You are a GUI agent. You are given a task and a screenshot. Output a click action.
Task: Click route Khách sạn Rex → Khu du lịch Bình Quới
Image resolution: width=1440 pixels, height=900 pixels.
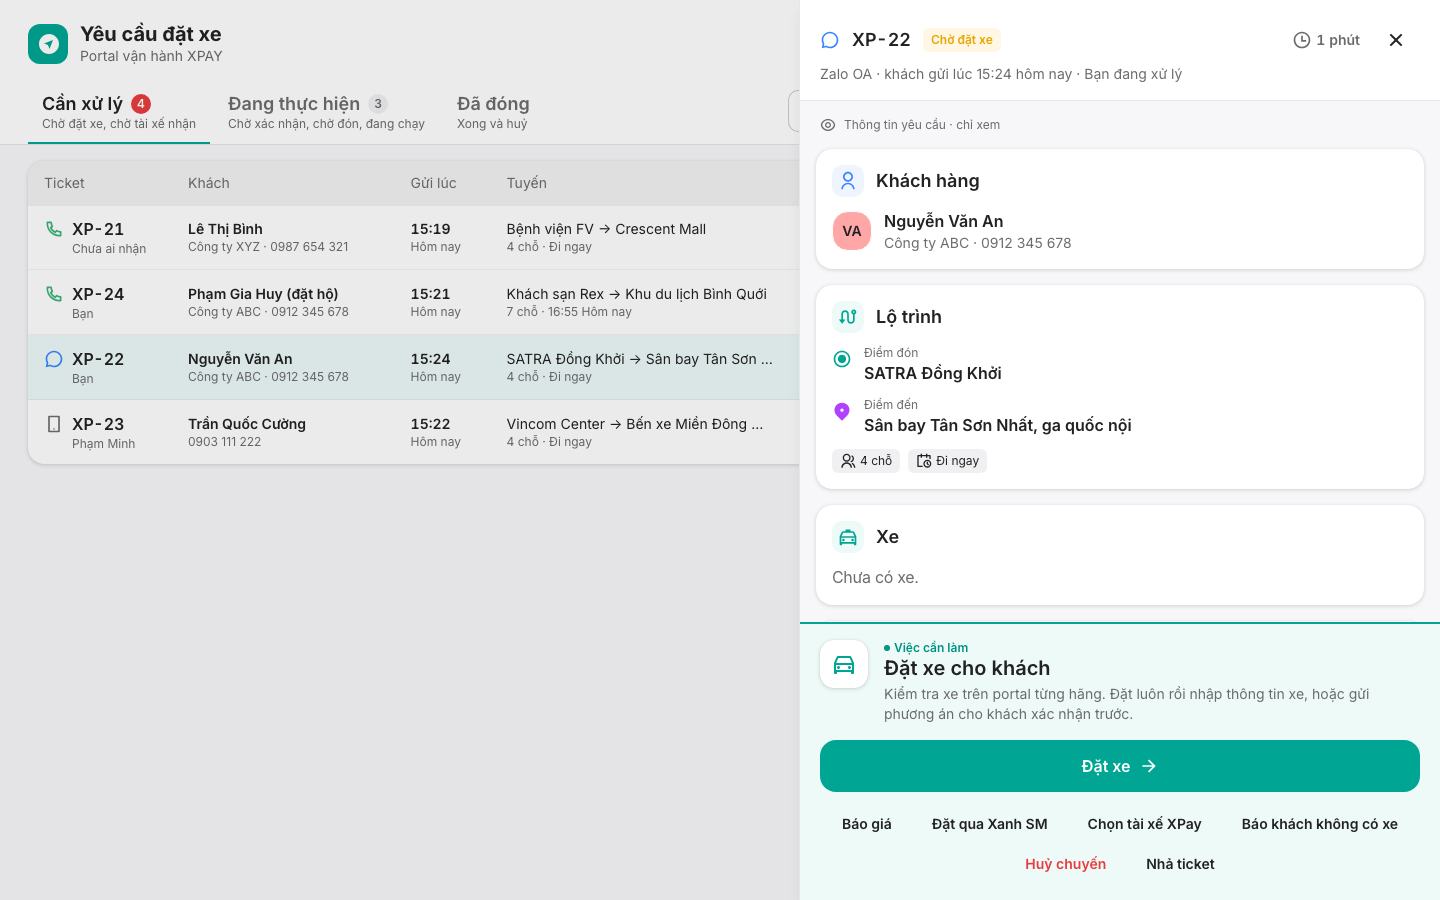point(637,294)
